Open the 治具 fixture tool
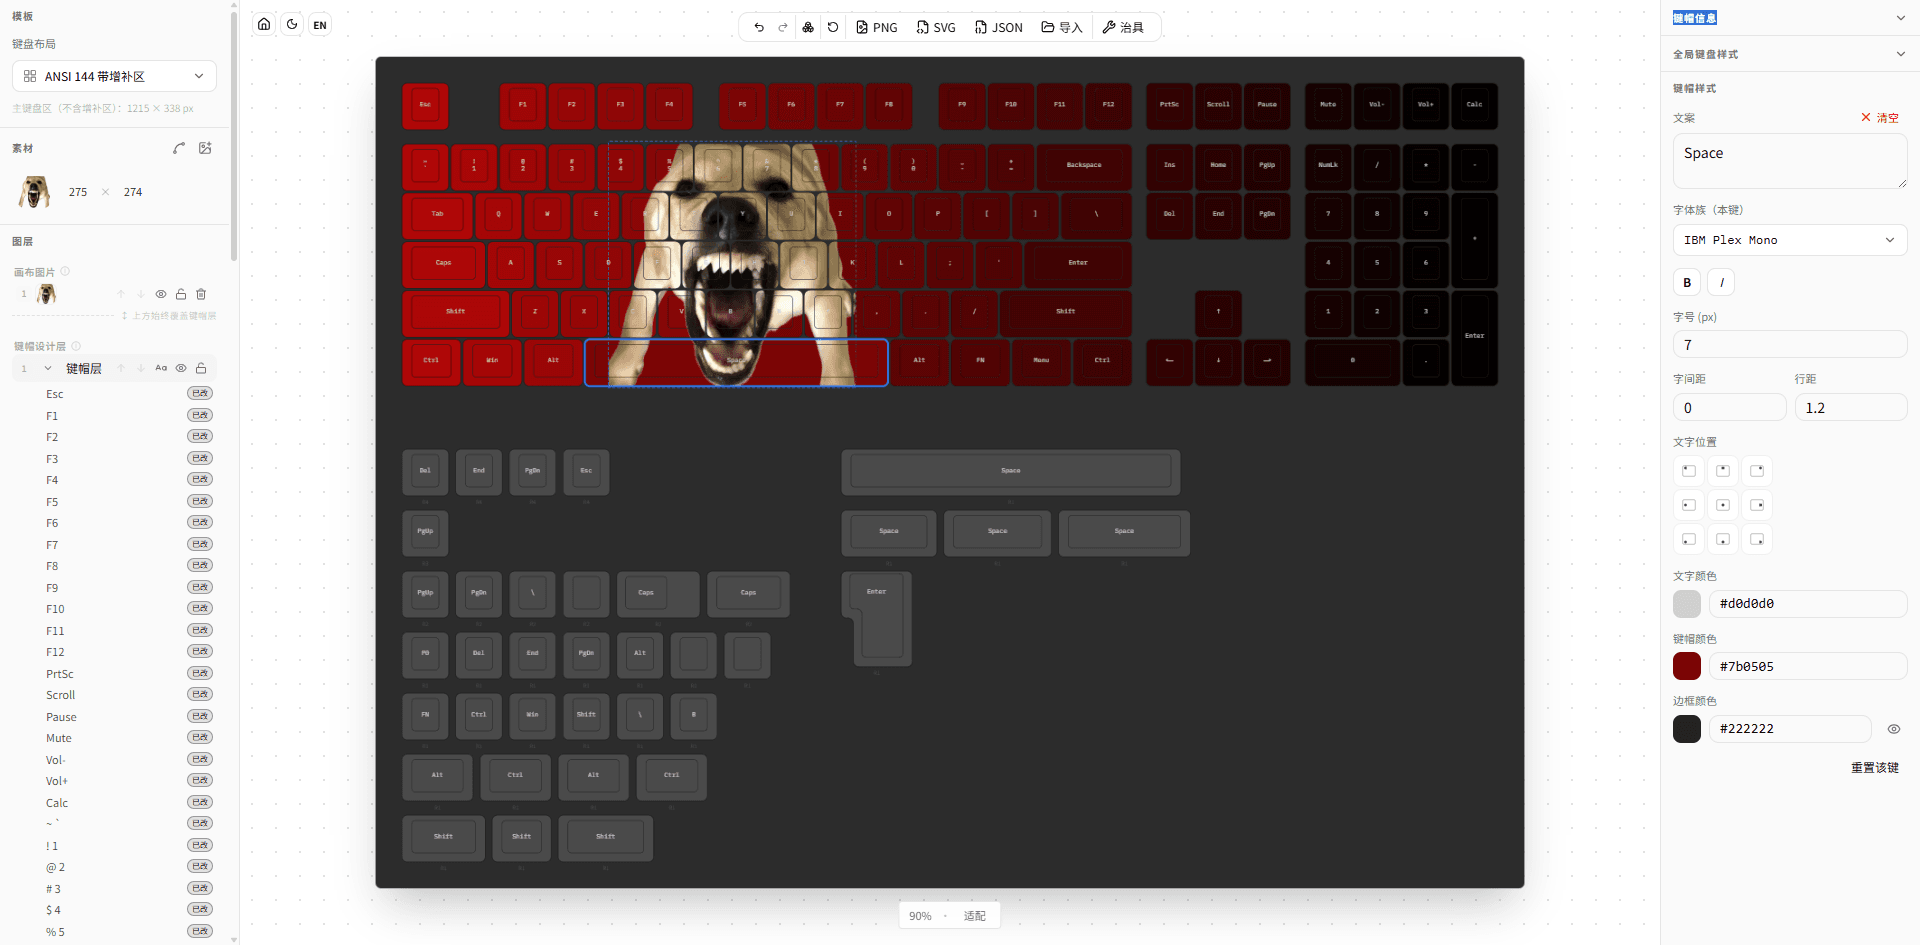This screenshot has width=1920, height=945. (x=1123, y=27)
